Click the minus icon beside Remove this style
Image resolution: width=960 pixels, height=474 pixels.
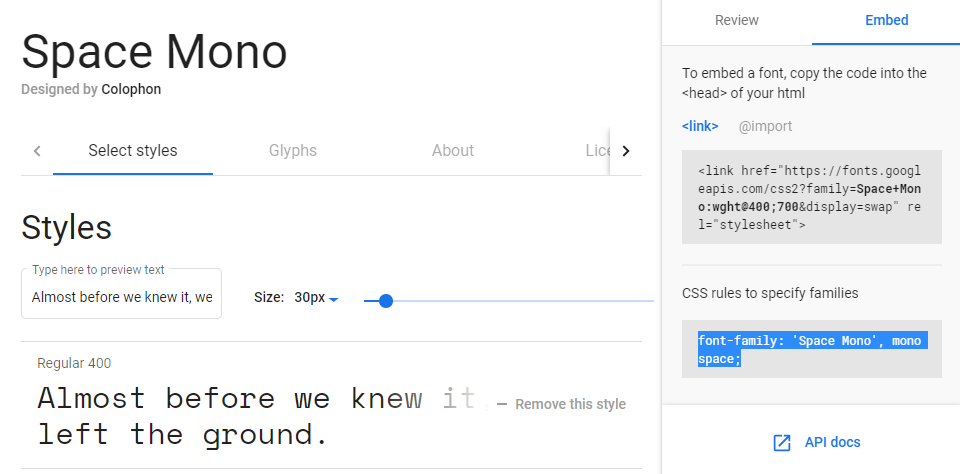[502, 404]
